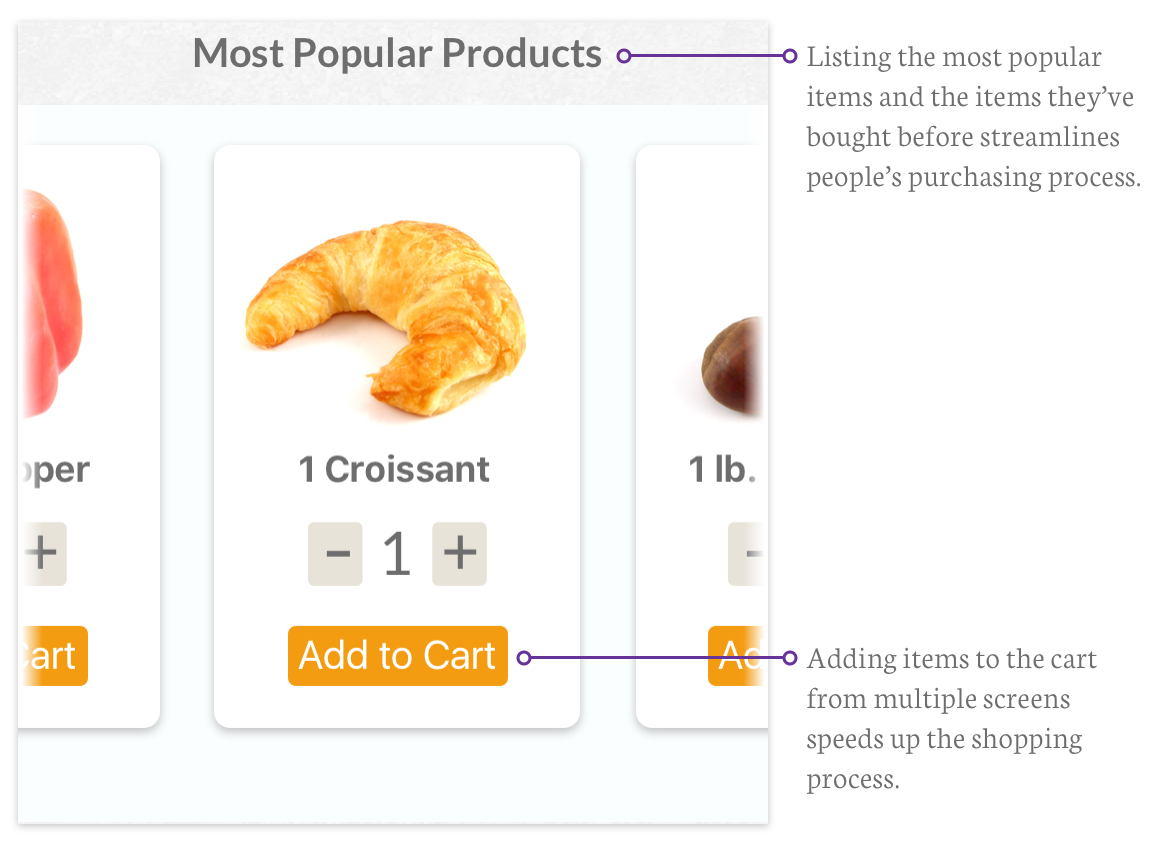Click Add to Cart for the croissant

tap(398, 656)
